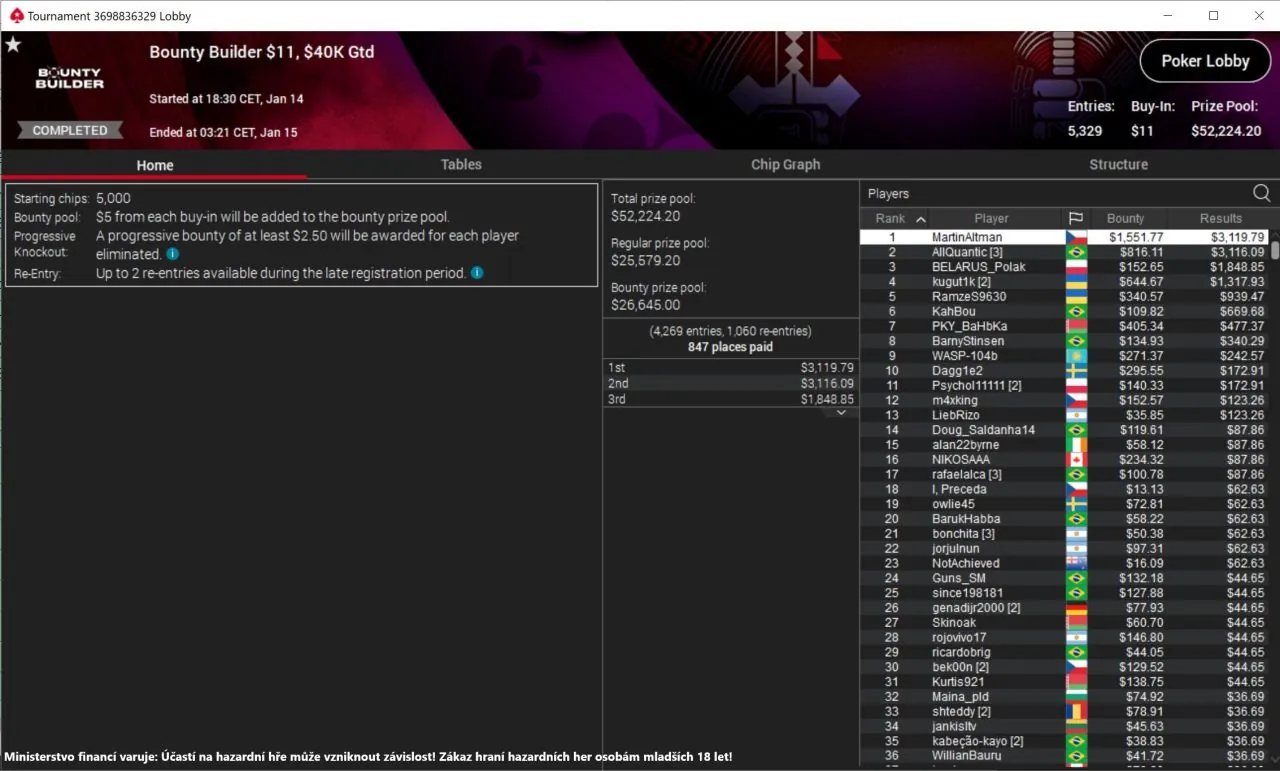Click MartinAltman's Czech flag icon
Screen dimensions: 1280x771
(x=1076, y=238)
